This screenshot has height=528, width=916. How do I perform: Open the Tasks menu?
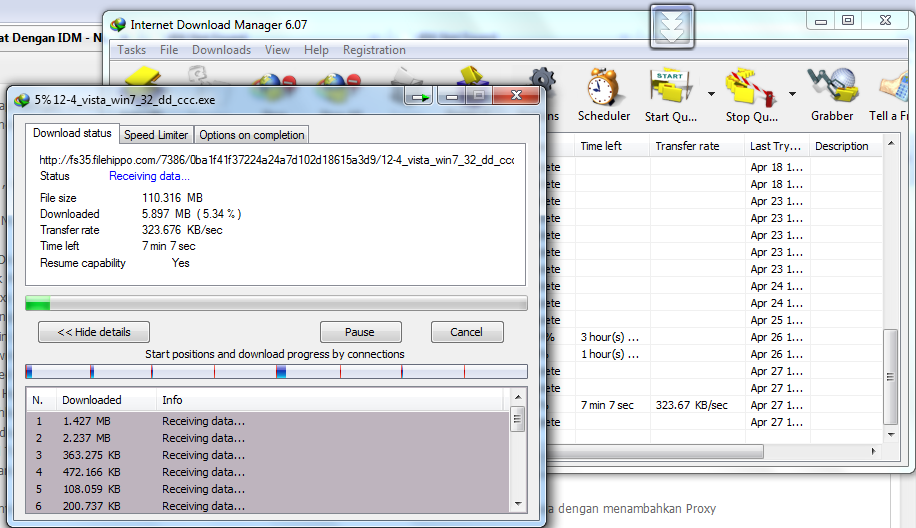(131, 50)
